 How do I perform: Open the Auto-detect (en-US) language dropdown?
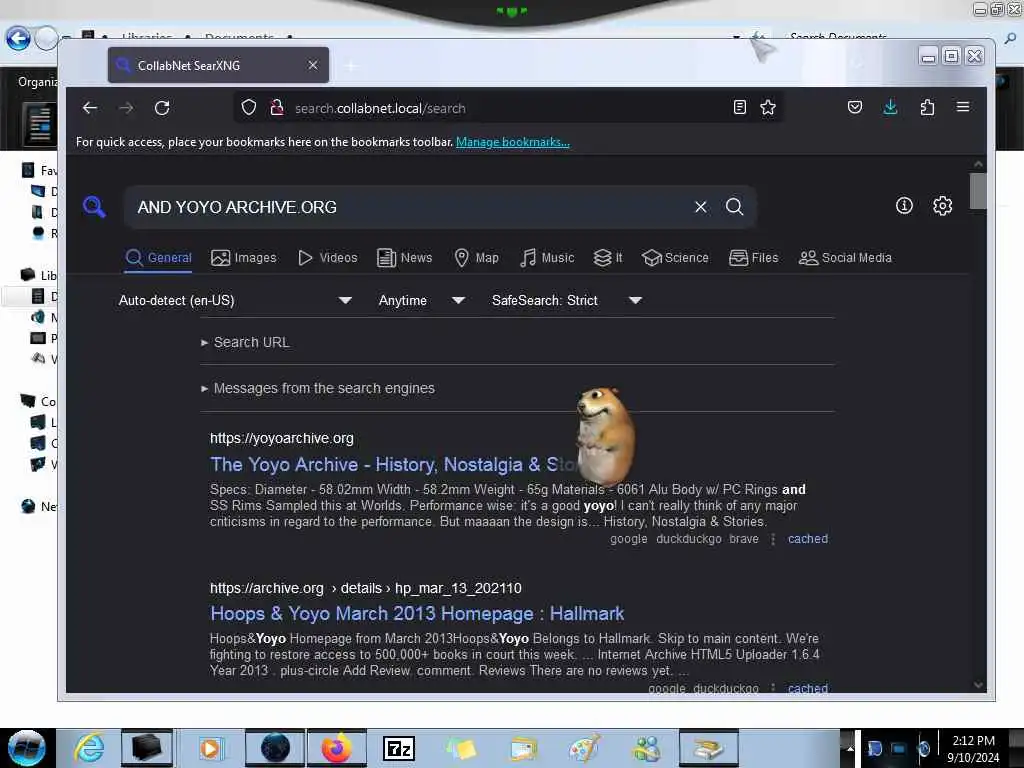pyautogui.click(x=235, y=300)
